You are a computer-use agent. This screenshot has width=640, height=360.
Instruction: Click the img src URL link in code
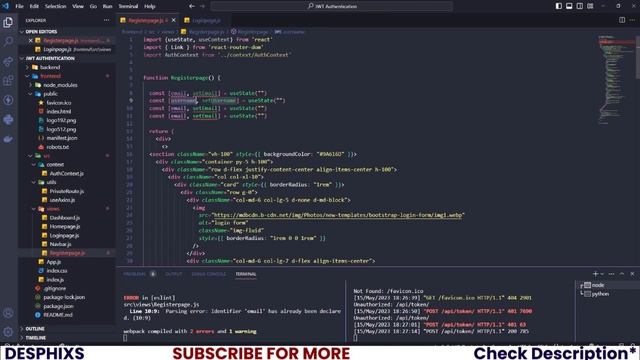(338, 215)
